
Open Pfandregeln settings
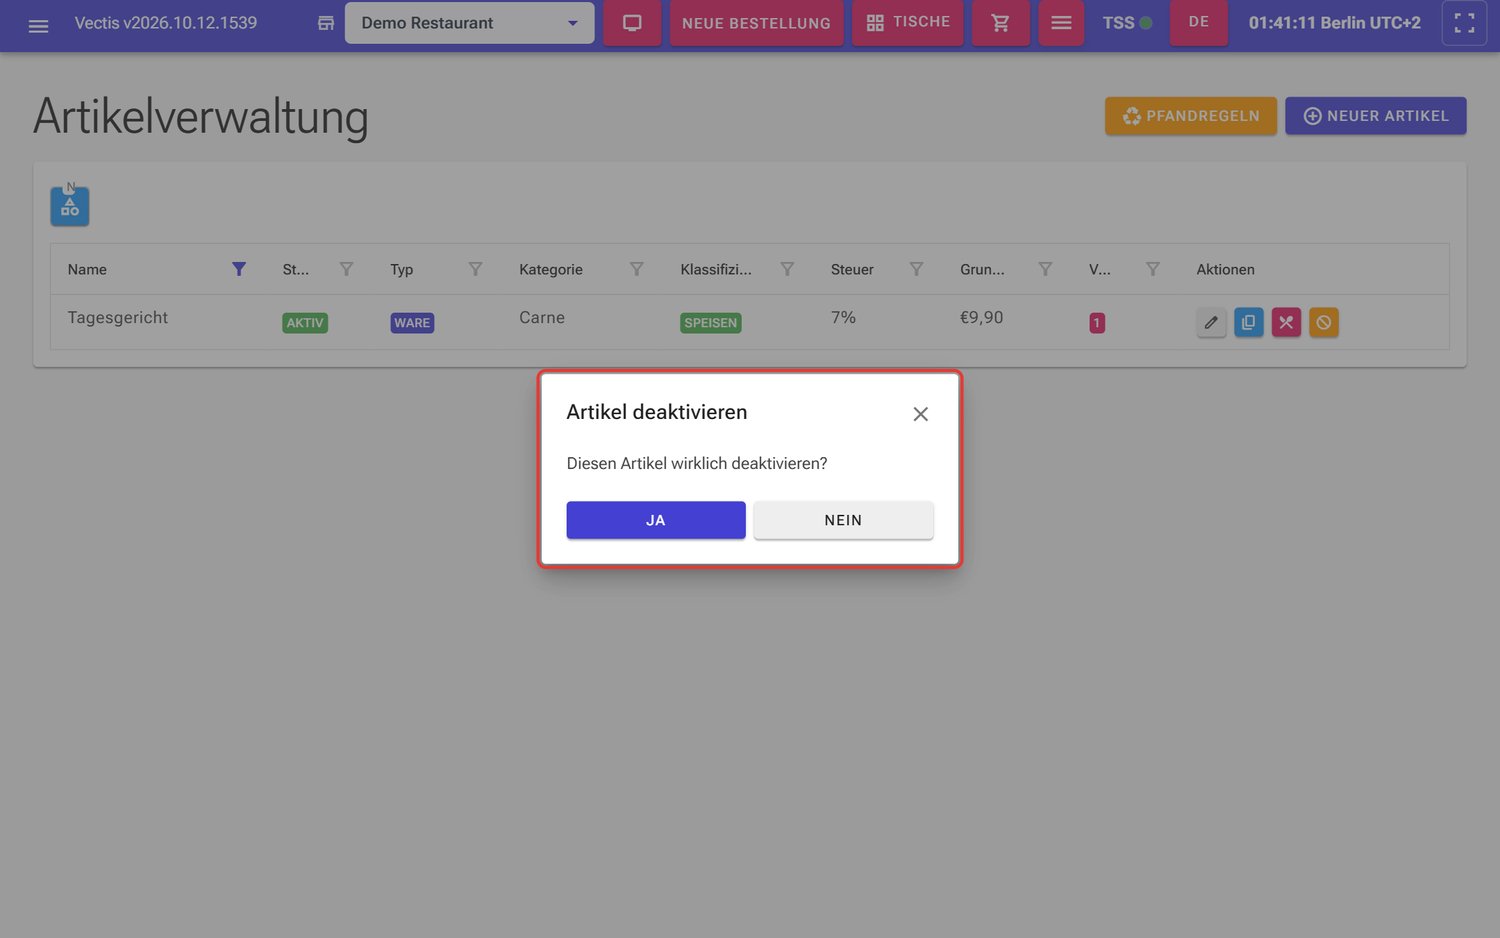tap(1190, 116)
